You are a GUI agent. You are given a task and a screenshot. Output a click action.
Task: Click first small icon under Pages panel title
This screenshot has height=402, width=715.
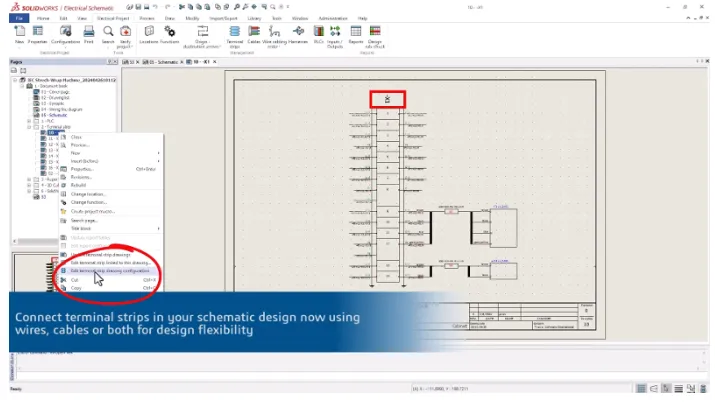click(x=14, y=71)
